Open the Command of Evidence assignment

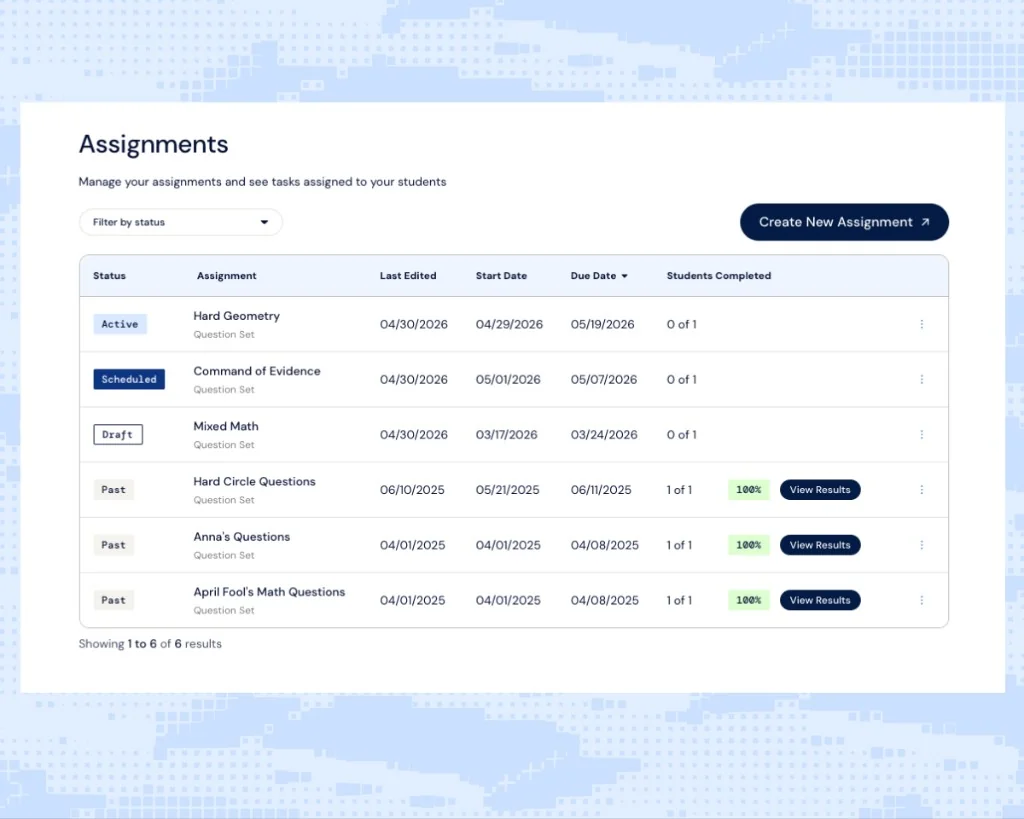[257, 371]
